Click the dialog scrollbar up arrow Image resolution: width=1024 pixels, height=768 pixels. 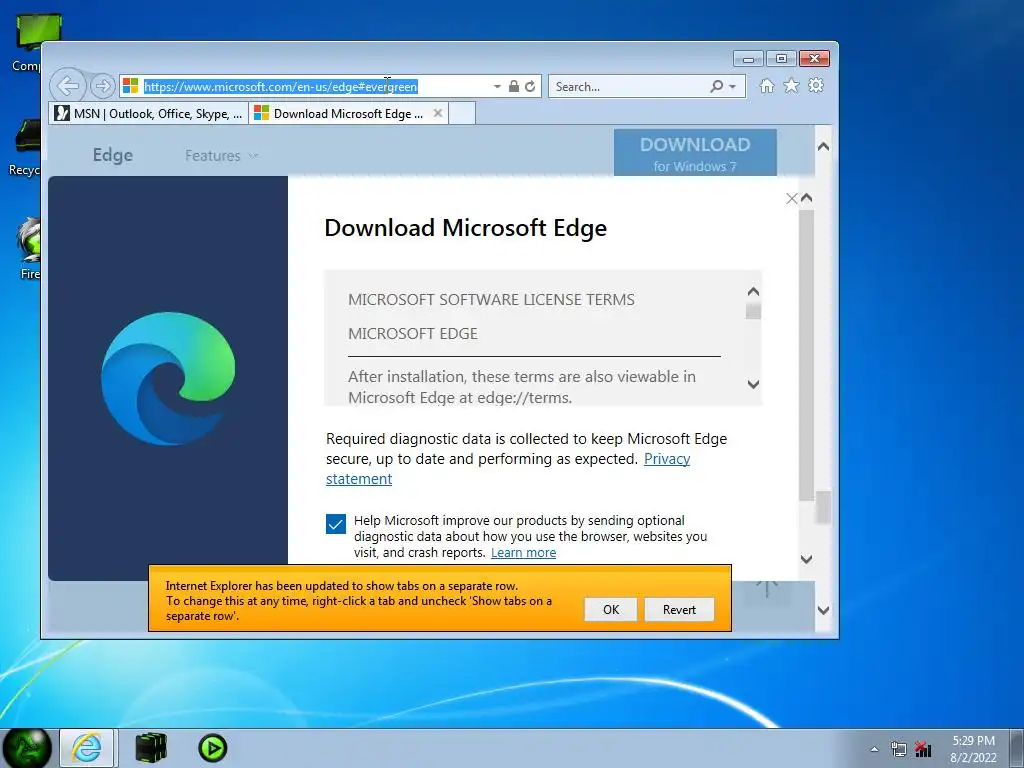coord(807,198)
